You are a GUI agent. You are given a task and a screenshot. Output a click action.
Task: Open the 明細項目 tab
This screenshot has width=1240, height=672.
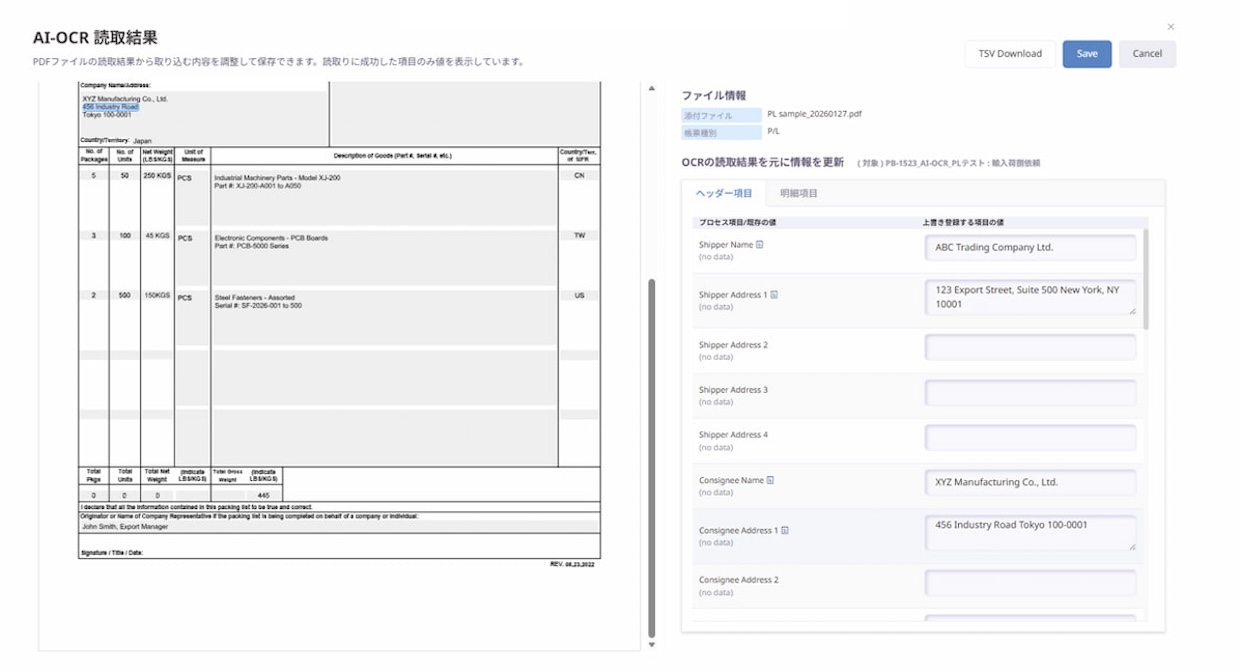(799, 193)
